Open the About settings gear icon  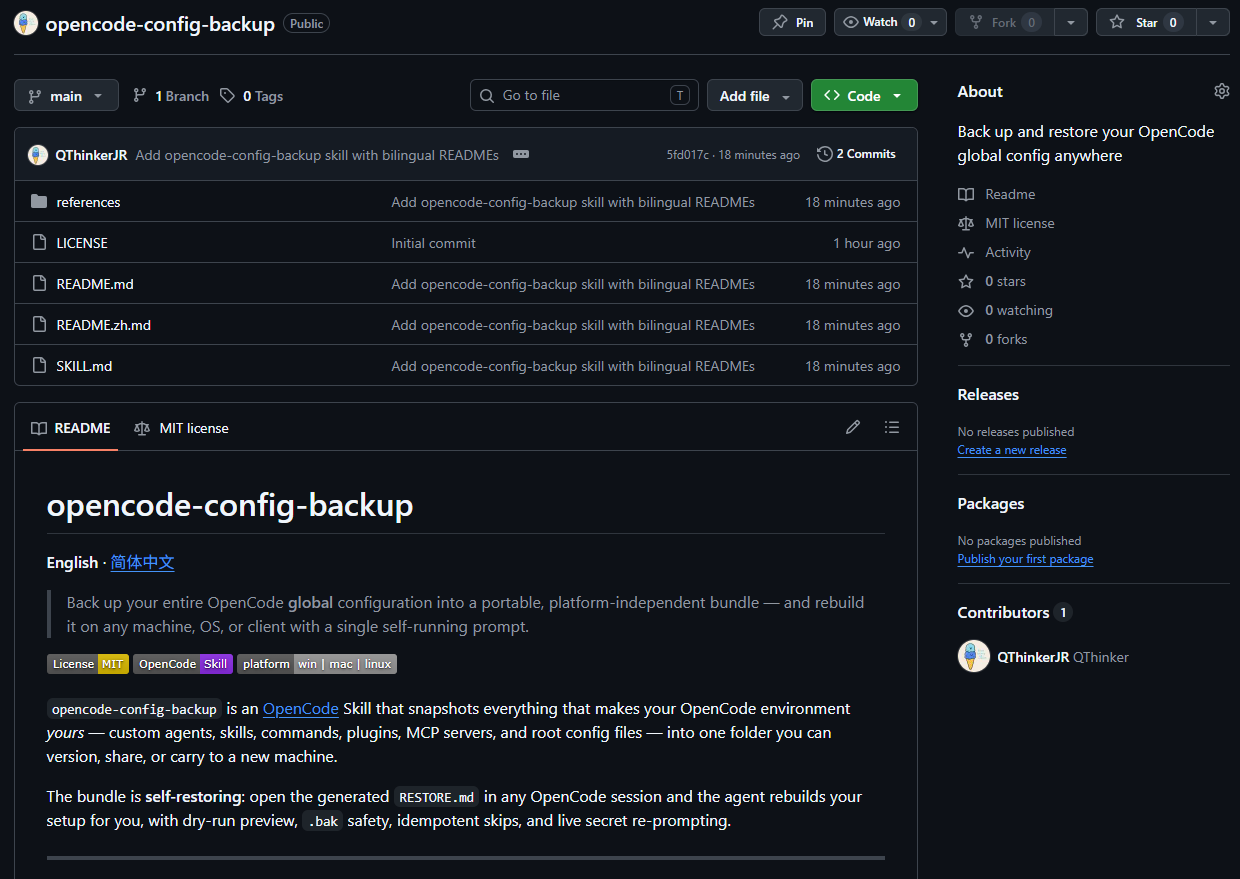[x=1221, y=91]
